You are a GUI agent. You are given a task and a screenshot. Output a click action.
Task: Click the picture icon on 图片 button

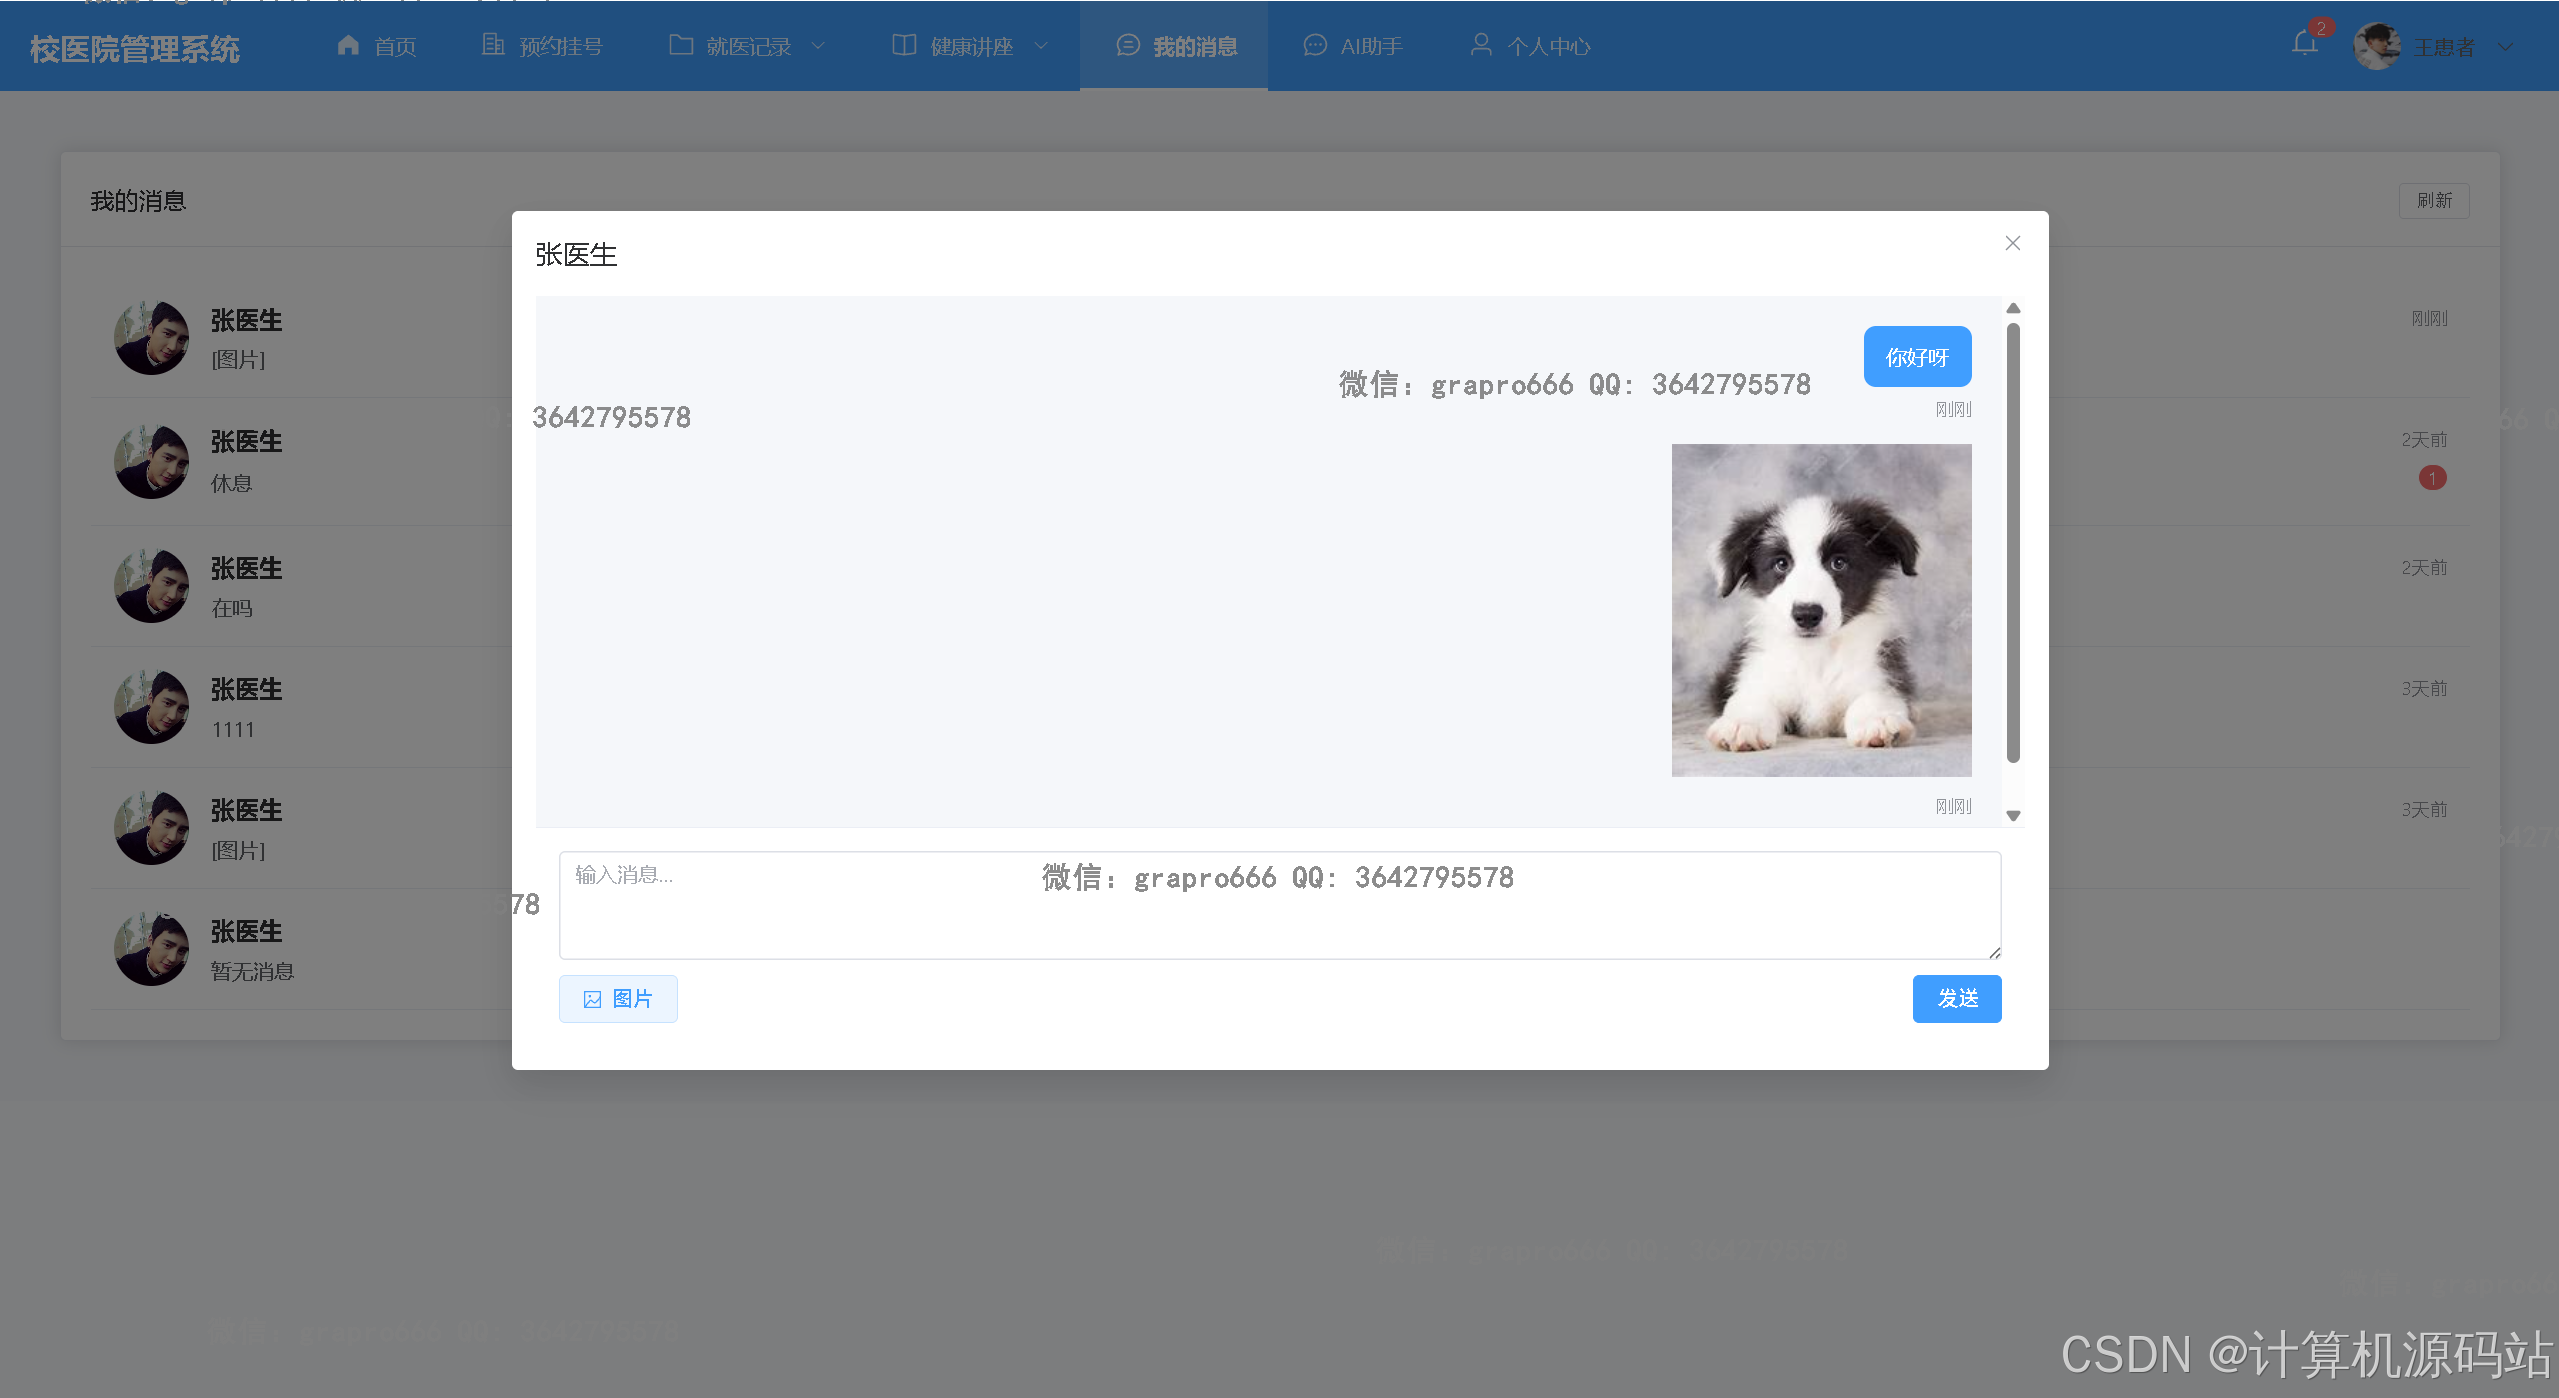pyautogui.click(x=593, y=999)
